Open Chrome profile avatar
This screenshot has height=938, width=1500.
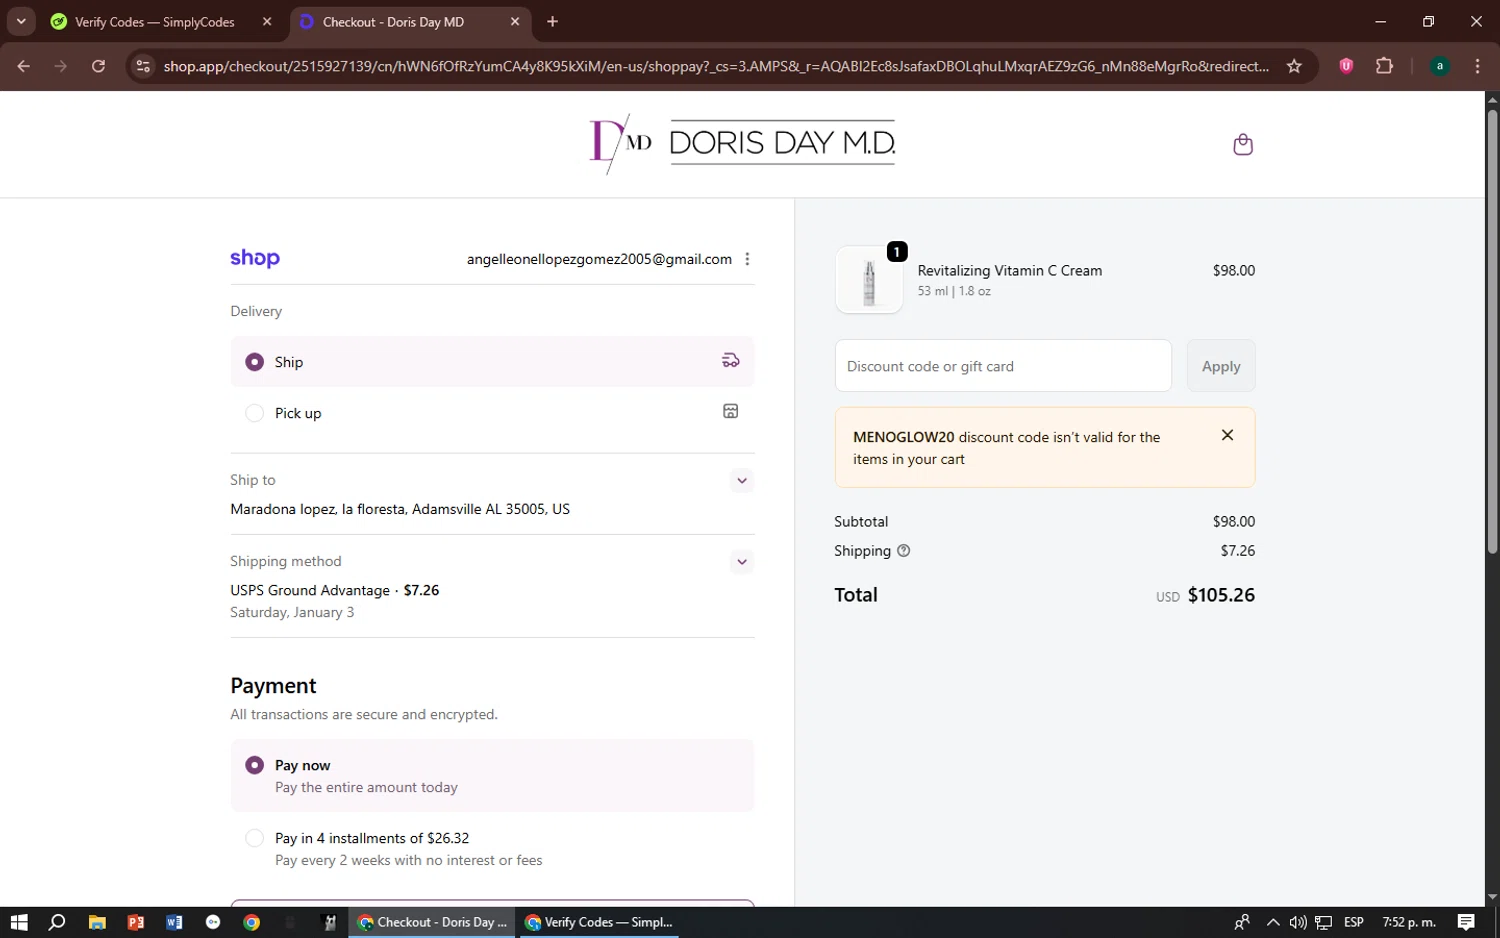pos(1440,66)
